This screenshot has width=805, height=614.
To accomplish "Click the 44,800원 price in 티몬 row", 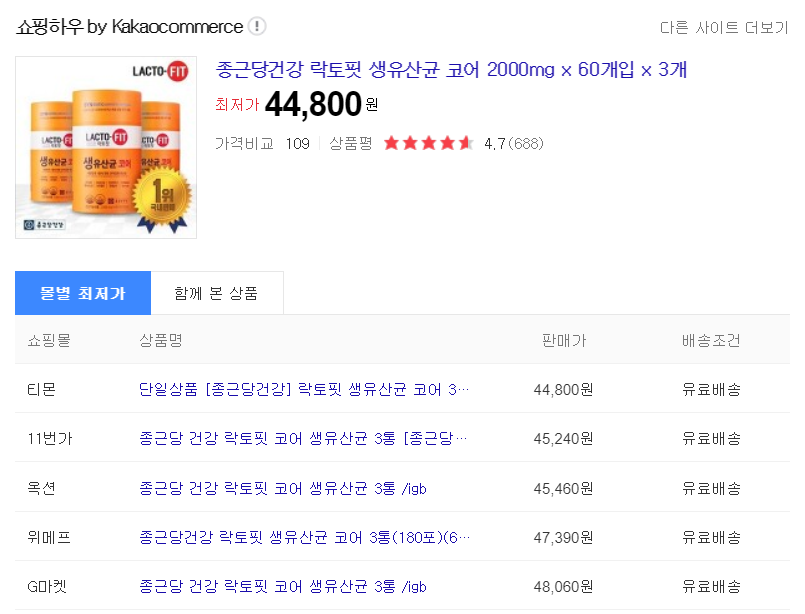I will (x=563, y=390).
